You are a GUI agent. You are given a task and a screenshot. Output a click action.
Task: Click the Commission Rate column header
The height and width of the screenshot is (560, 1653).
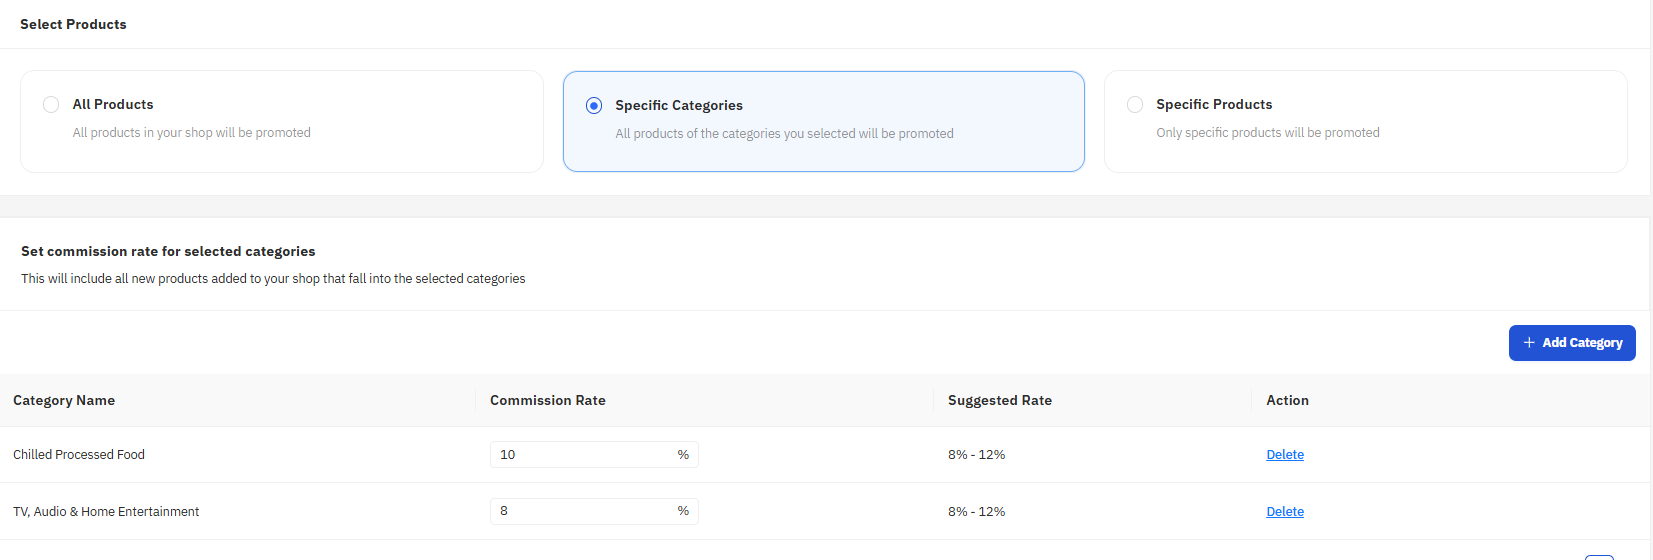pos(548,401)
